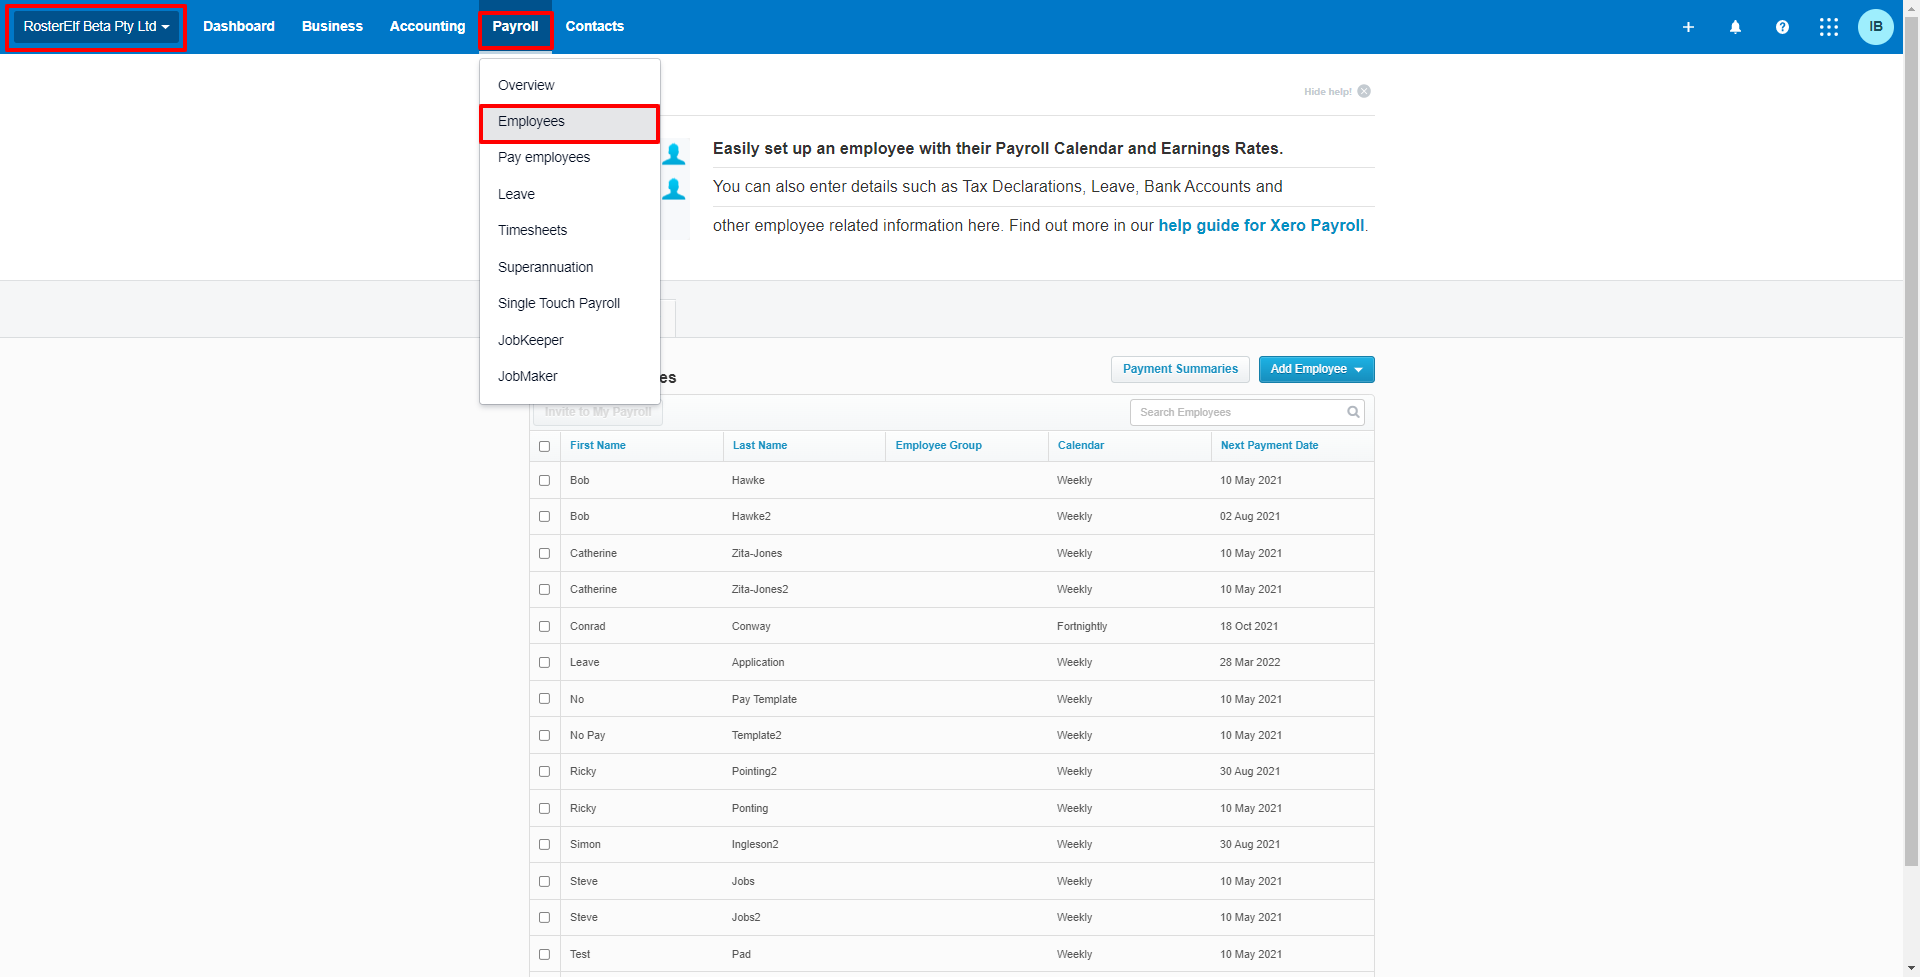Choose Pay employees from the Payroll menu
Screen dimensions: 1920x977
[569, 158]
